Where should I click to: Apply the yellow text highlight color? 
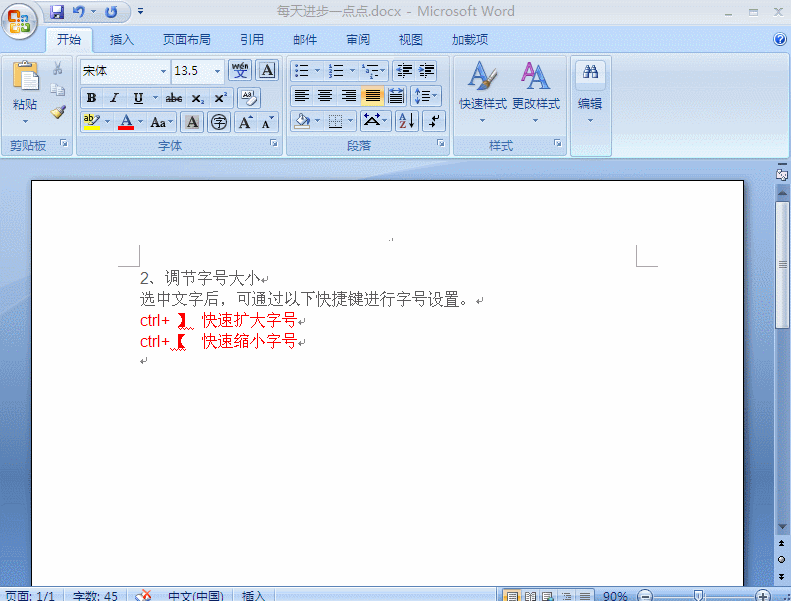91,122
